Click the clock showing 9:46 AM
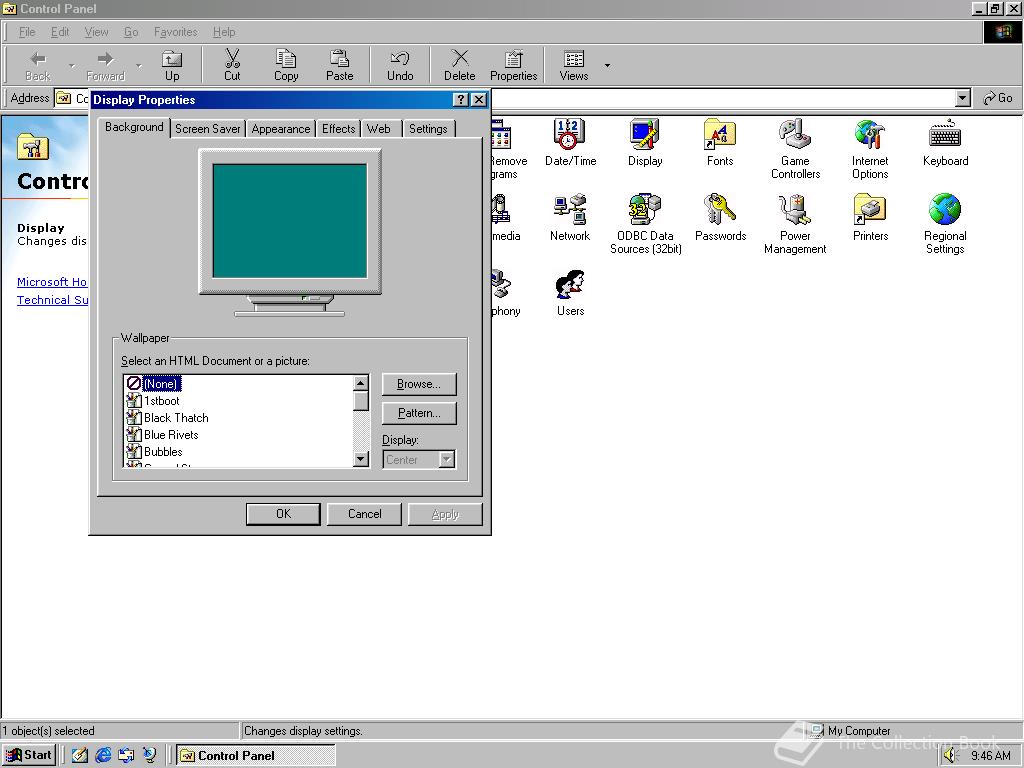Viewport: 1024px width, 768px height. pos(991,756)
